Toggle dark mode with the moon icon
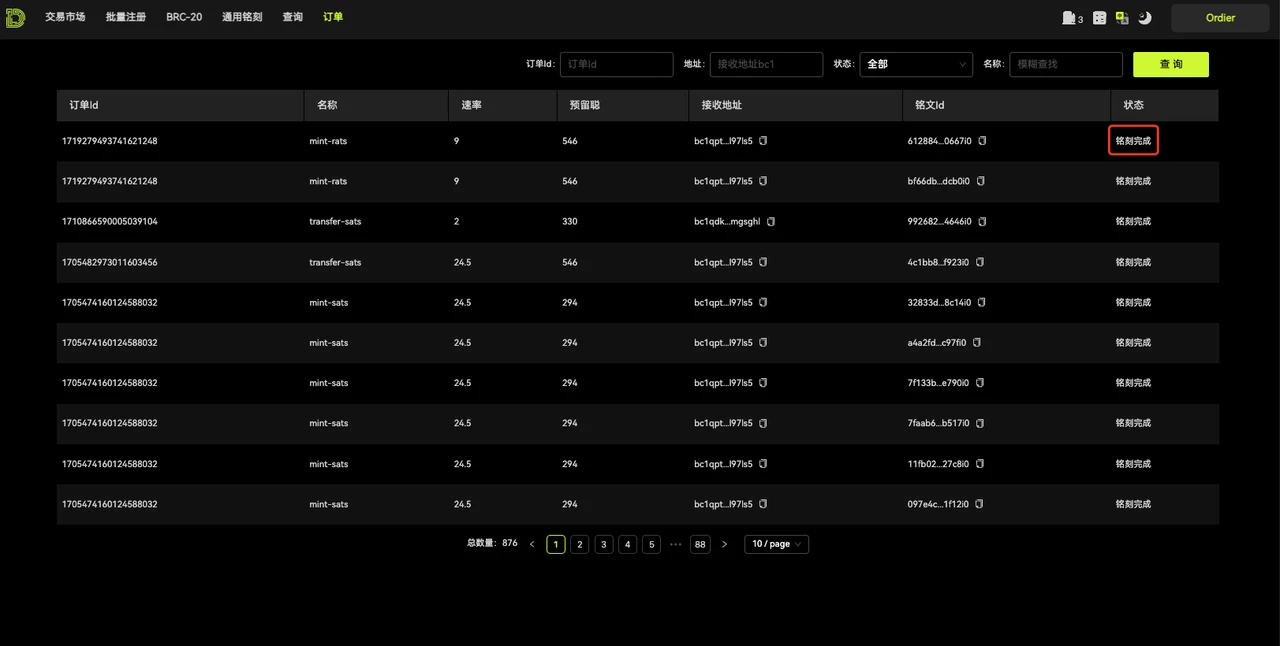The height and width of the screenshot is (646, 1280). click(1145, 18)
